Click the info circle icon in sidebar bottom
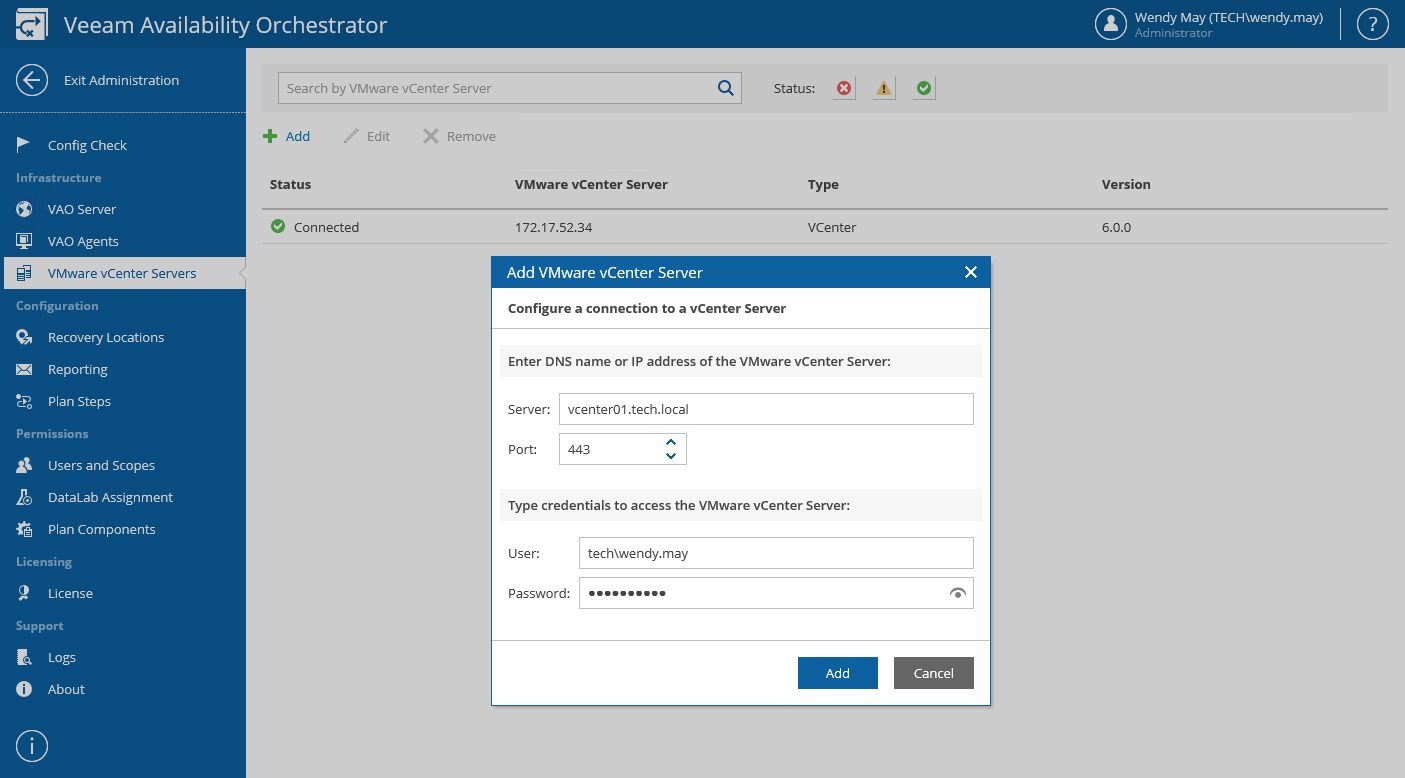This screenshot has height=778, width=1405. [x=32, y=746]
